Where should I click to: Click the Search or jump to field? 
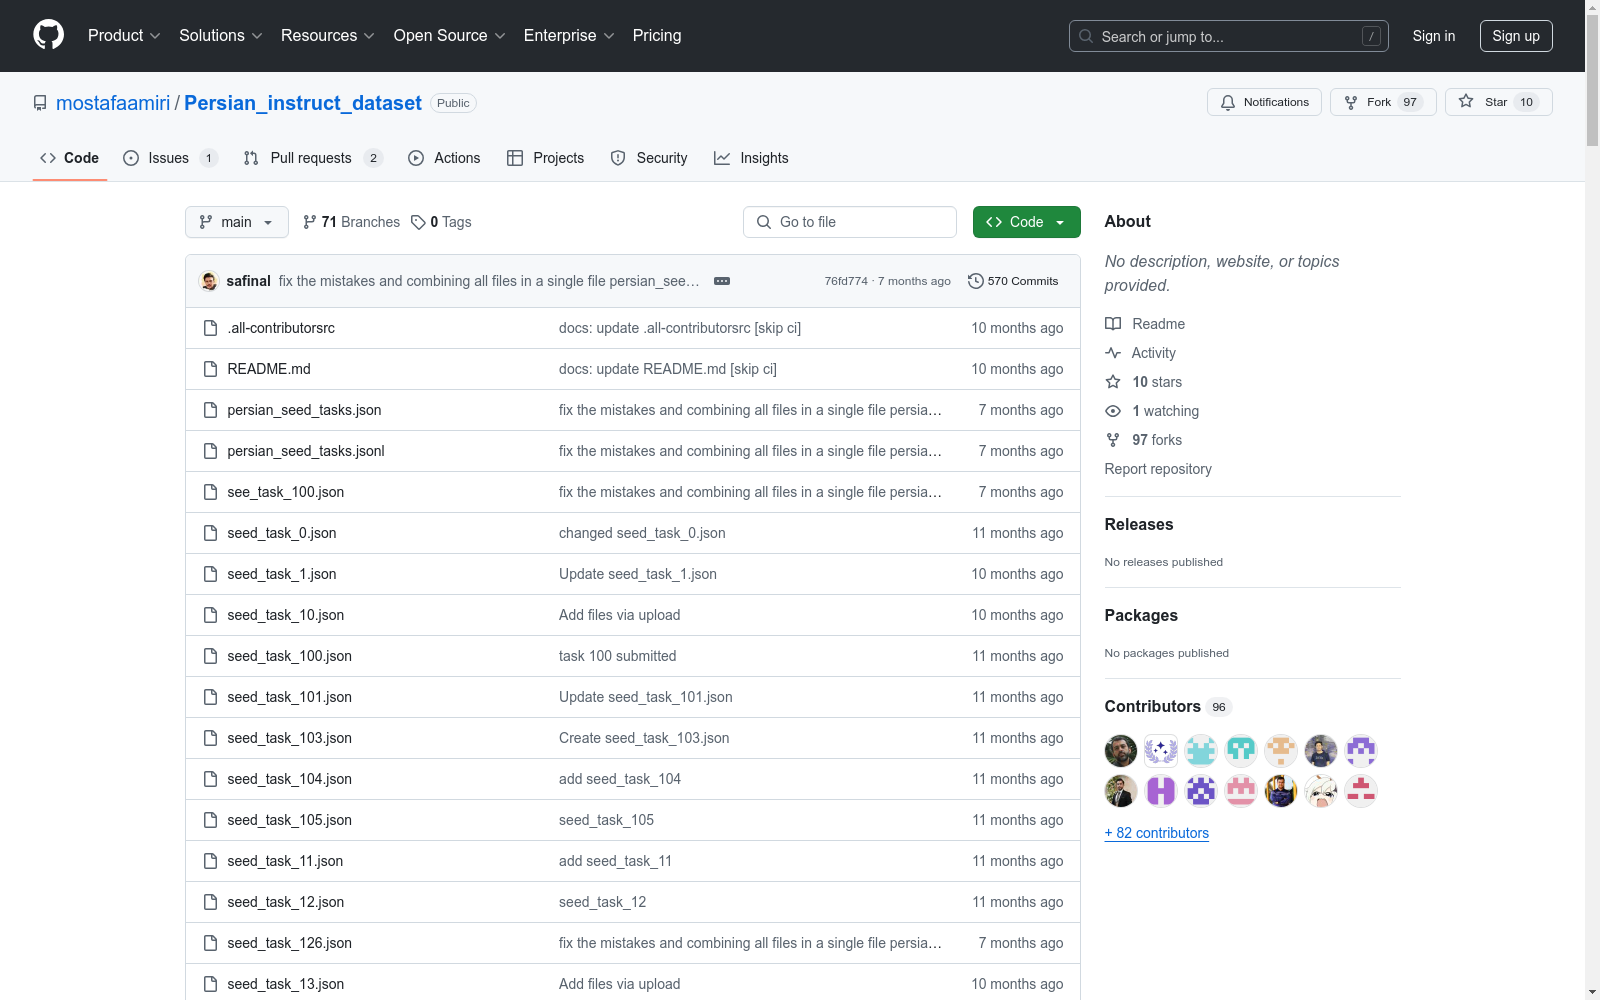click(1229, 36)
